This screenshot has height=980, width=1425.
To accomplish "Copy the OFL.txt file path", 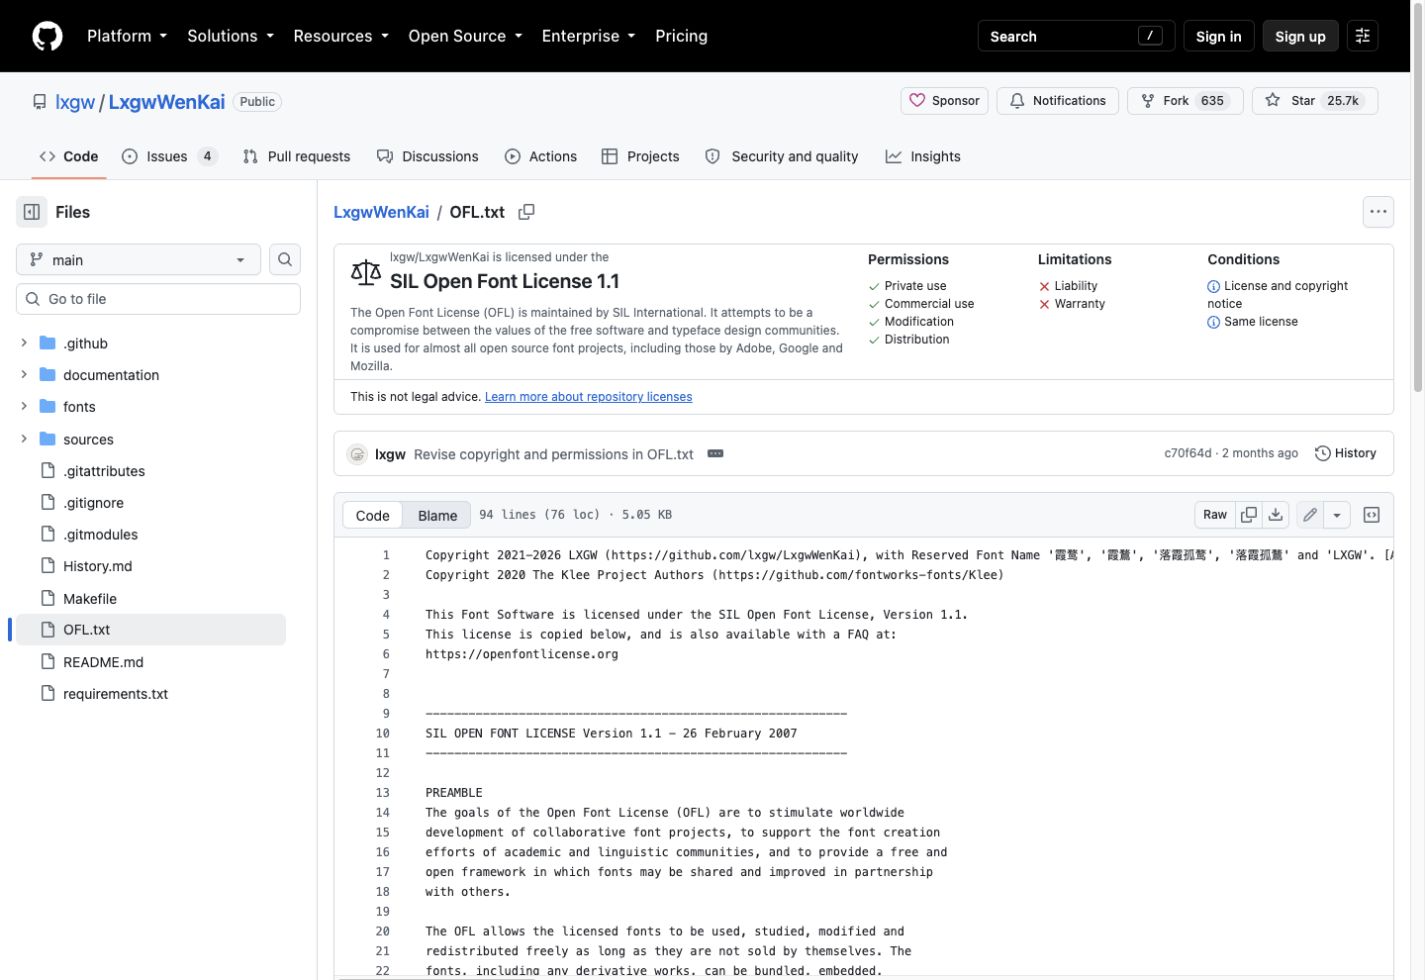I will (526, 212).
